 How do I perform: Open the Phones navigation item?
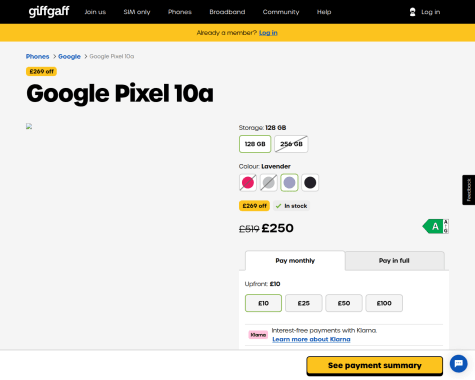[180, 12]
